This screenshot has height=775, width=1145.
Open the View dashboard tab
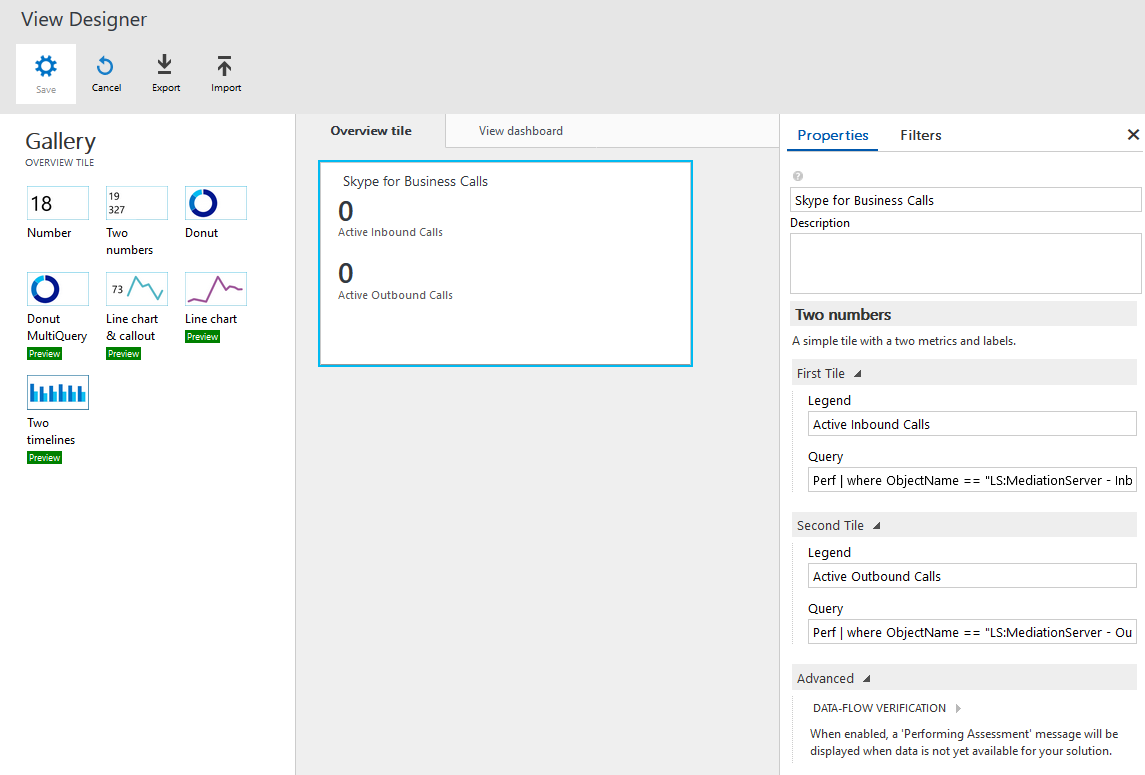521,131
